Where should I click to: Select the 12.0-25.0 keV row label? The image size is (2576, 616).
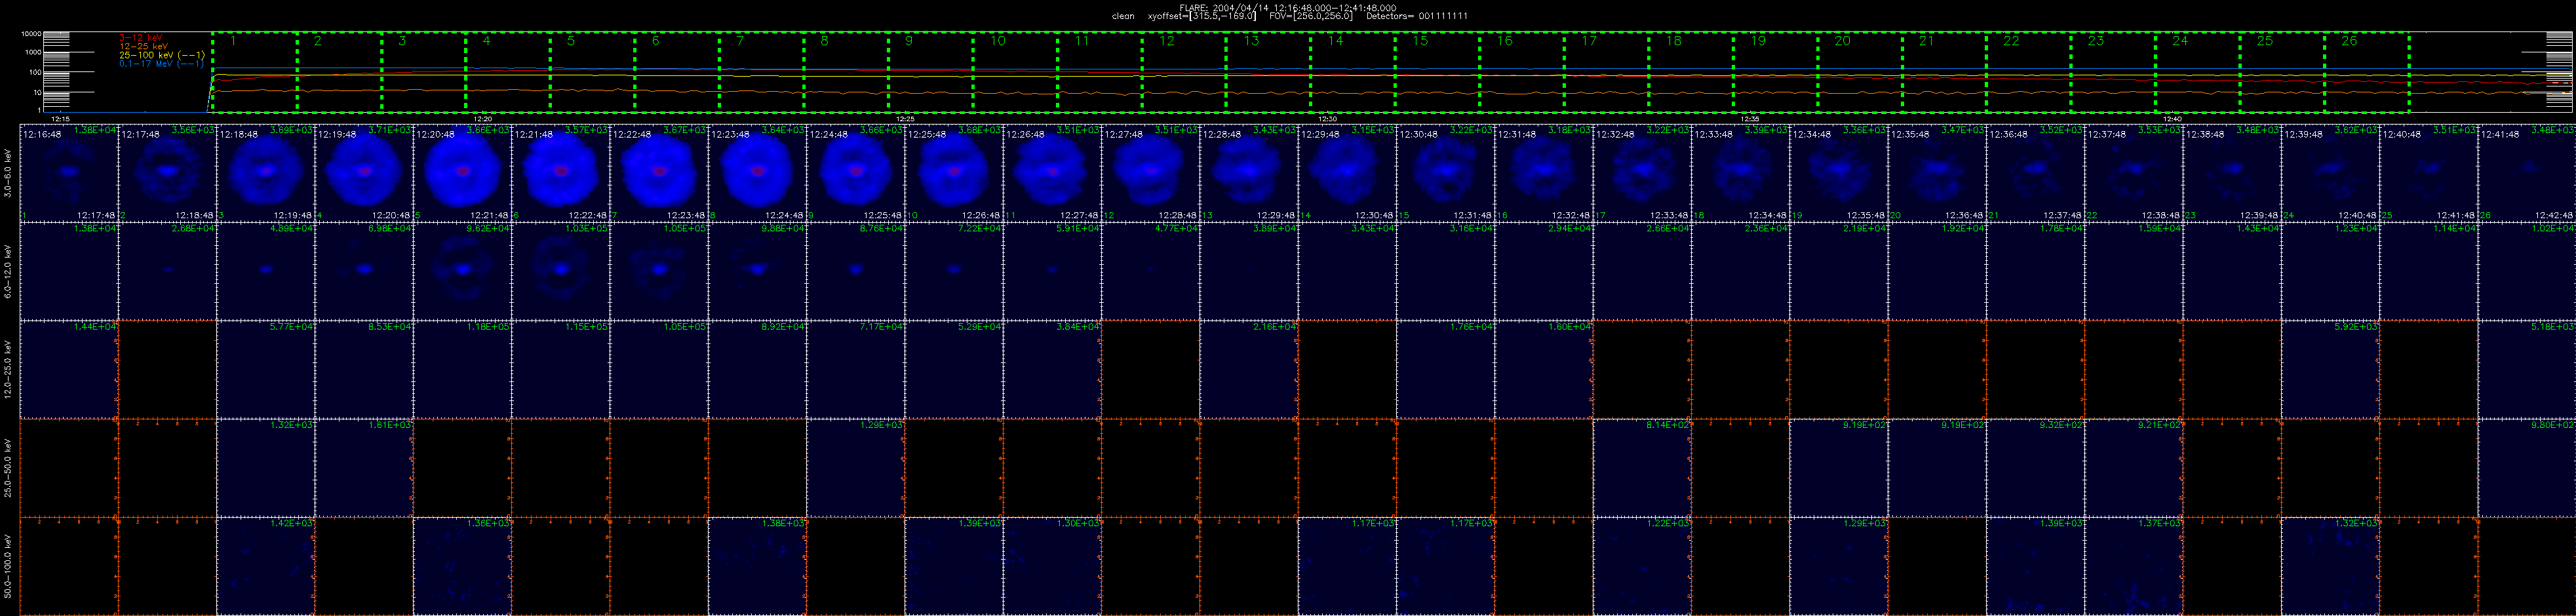tap(8, 369)
